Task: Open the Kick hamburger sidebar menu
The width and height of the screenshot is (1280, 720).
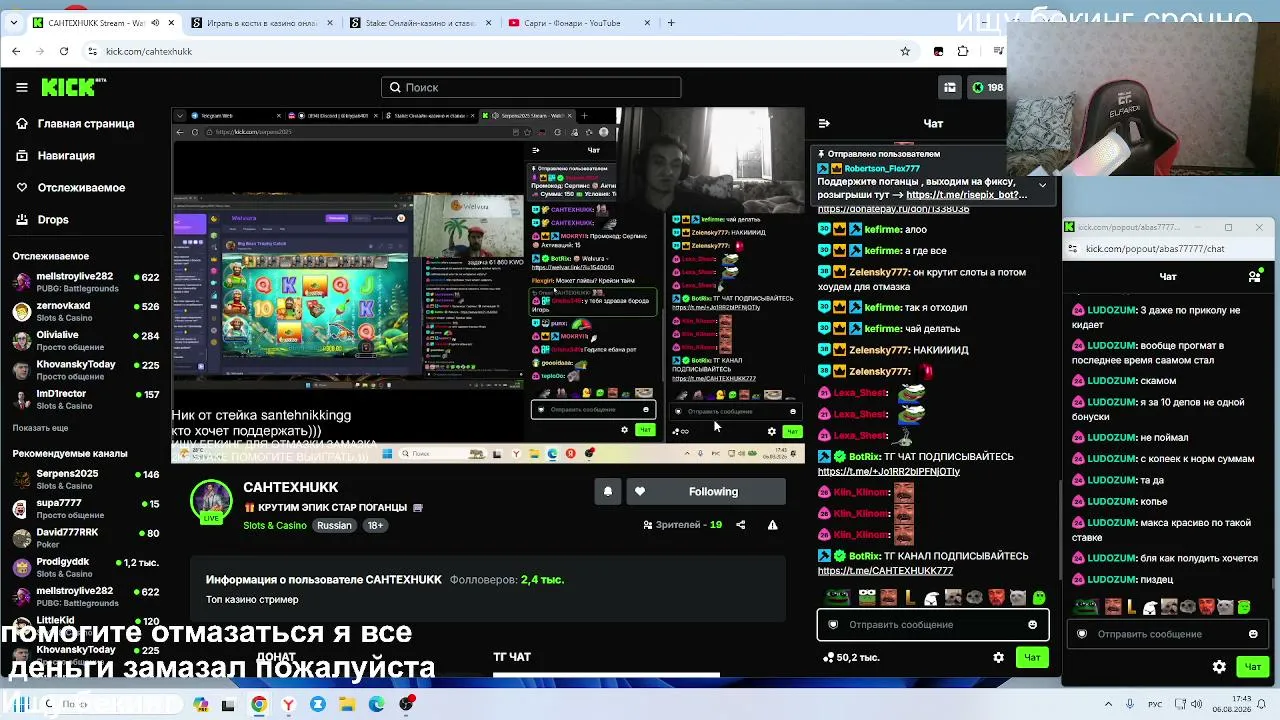Action: pyautogui.click(x=22, y=87)
